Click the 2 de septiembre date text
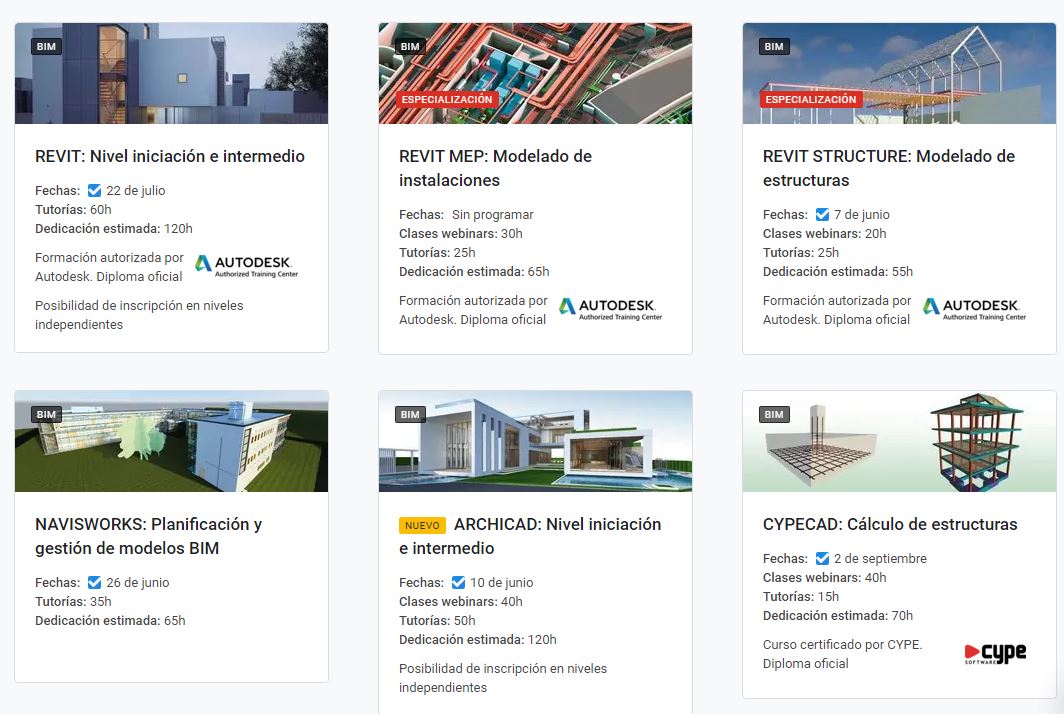The image size is (1064, 714). pos(880,559)
